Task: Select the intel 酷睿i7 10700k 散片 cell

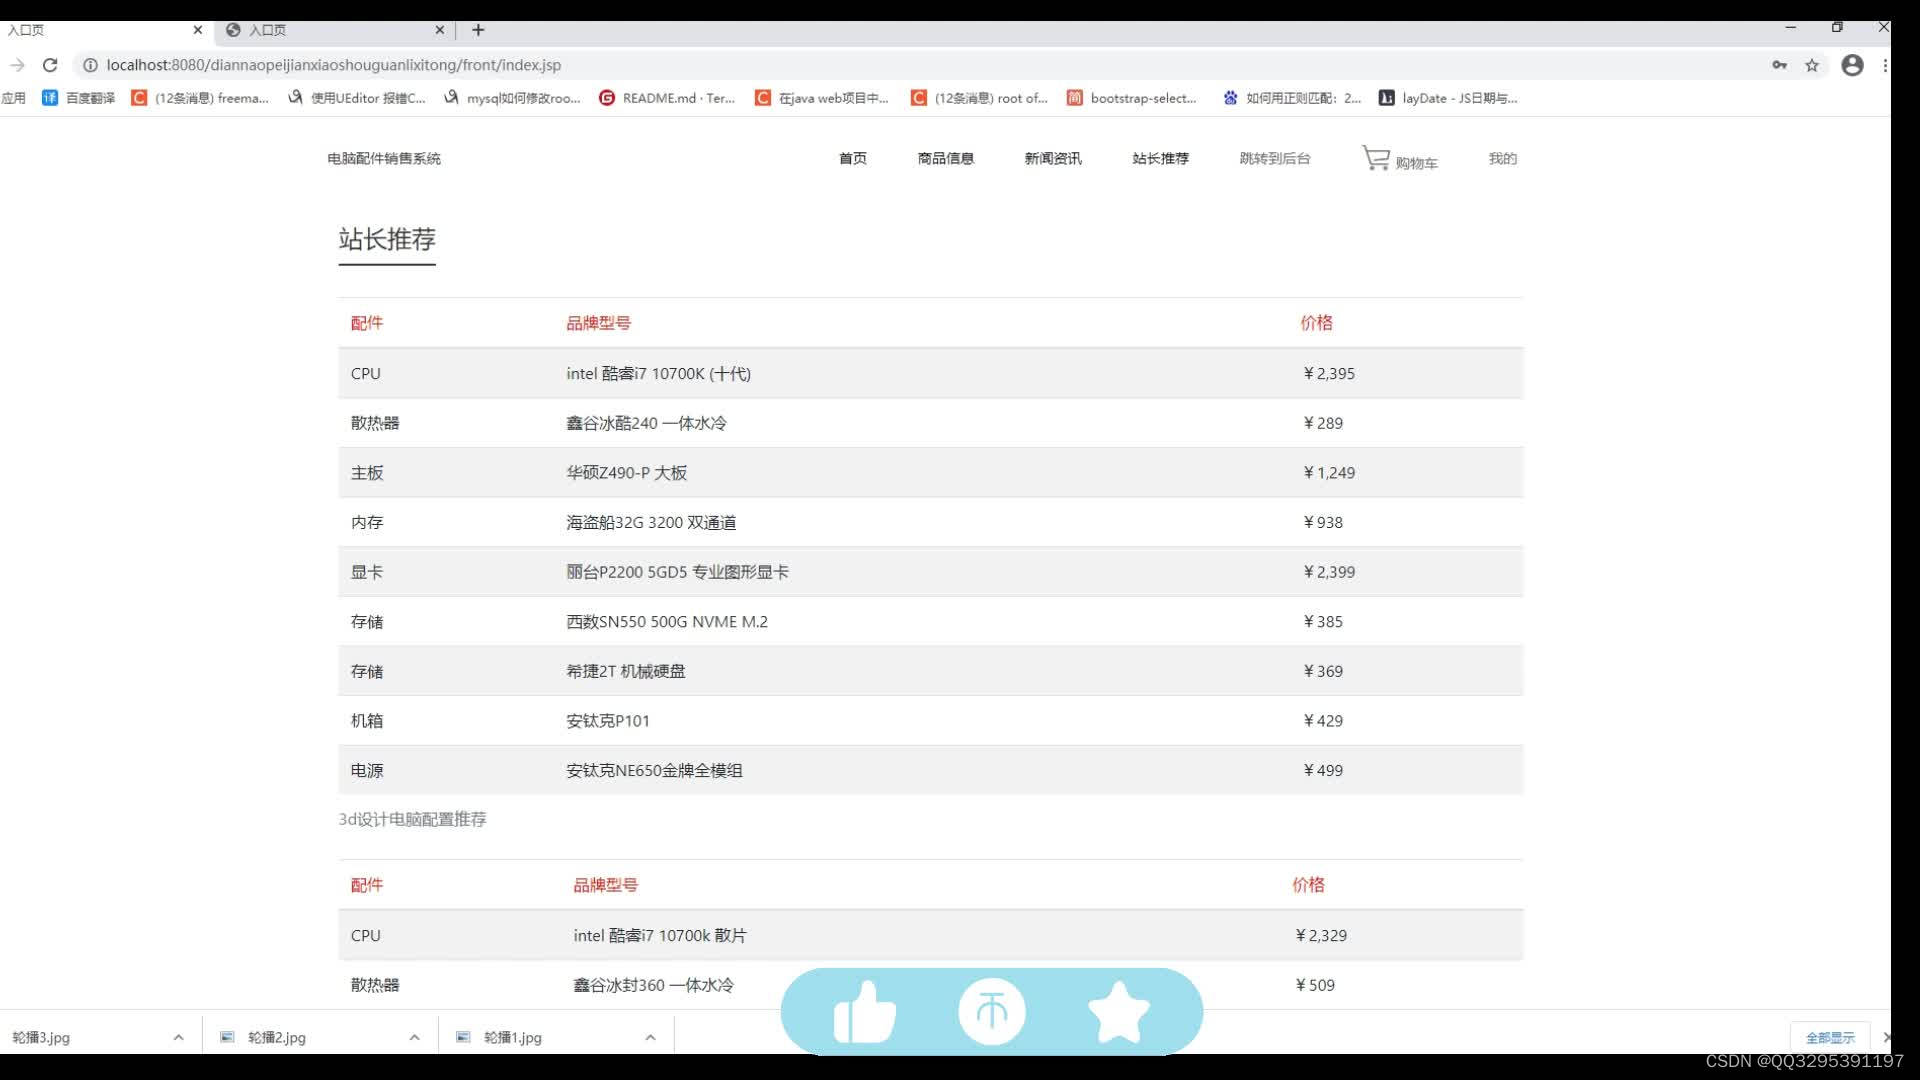Action: [660, 936]
